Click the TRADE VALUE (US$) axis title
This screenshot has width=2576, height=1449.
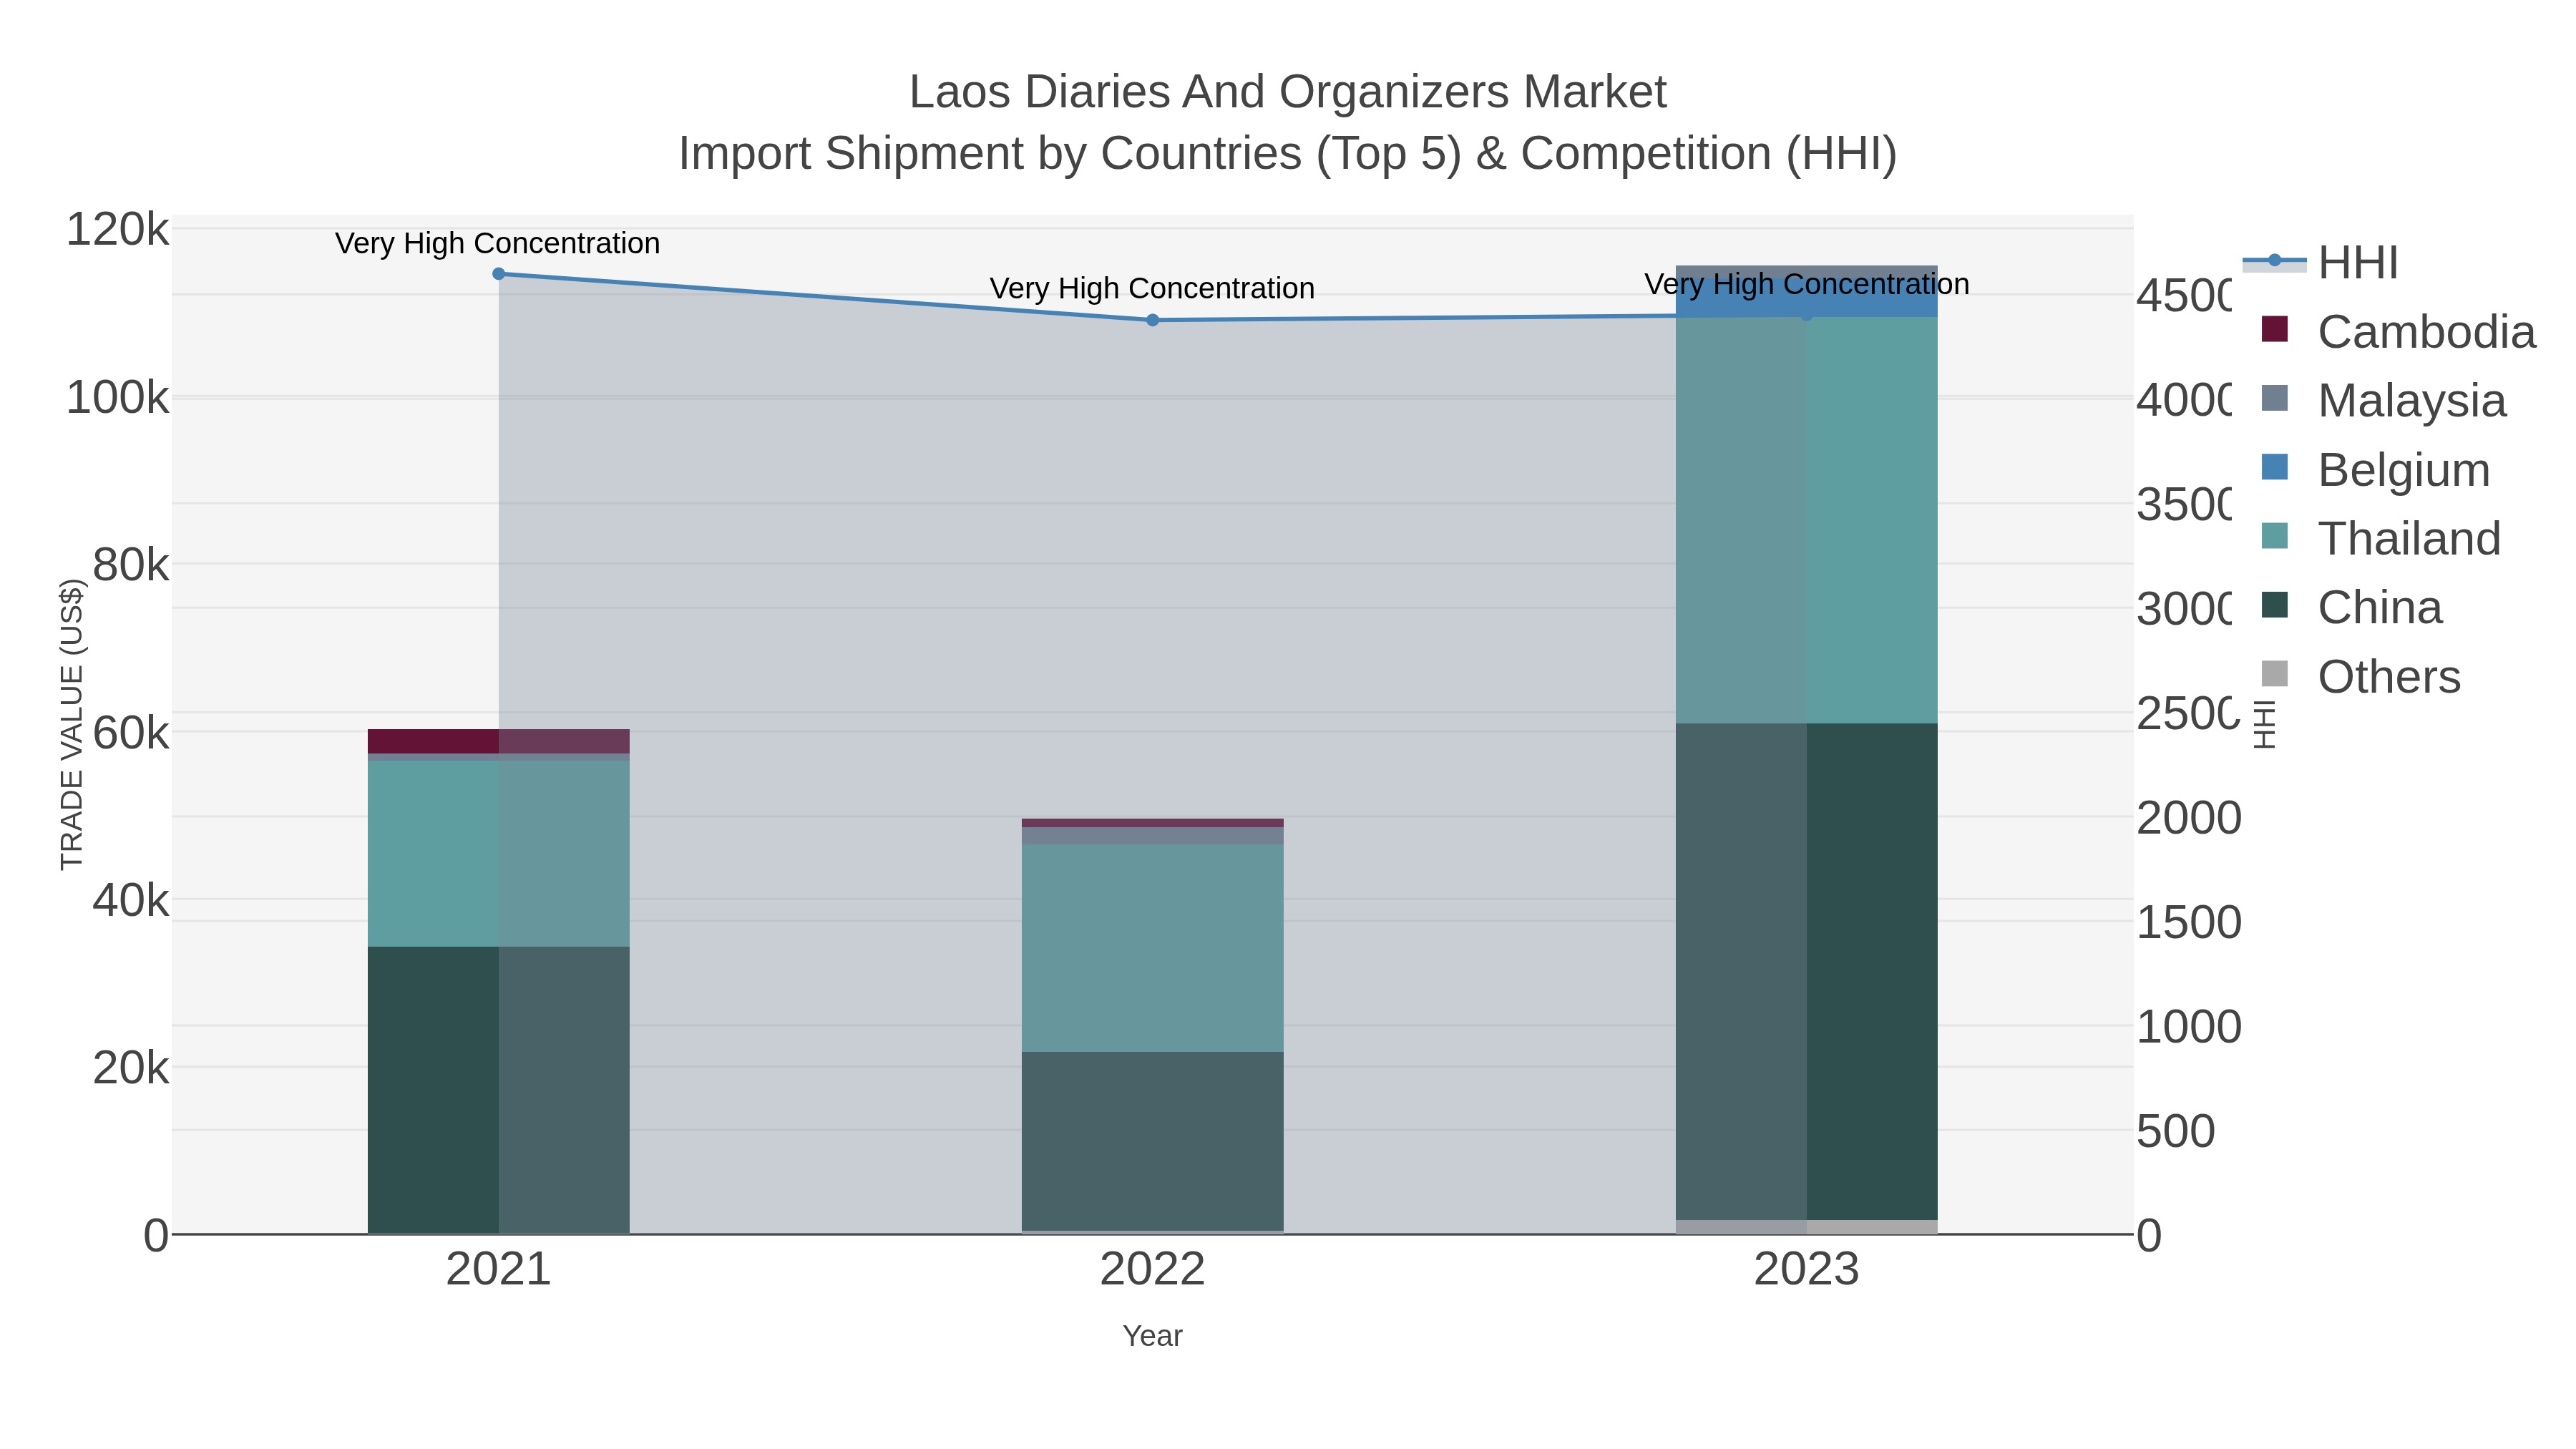click(x=72, y=725)
